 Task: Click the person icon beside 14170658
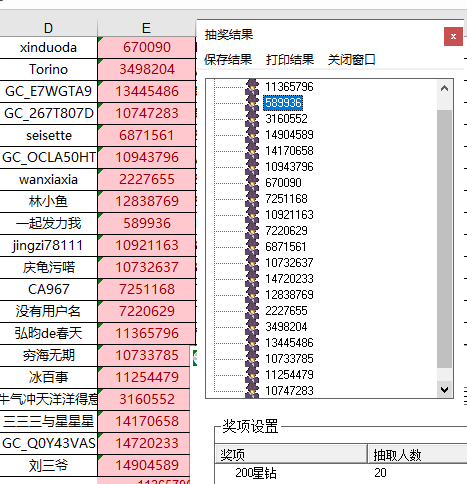point(252,151)
